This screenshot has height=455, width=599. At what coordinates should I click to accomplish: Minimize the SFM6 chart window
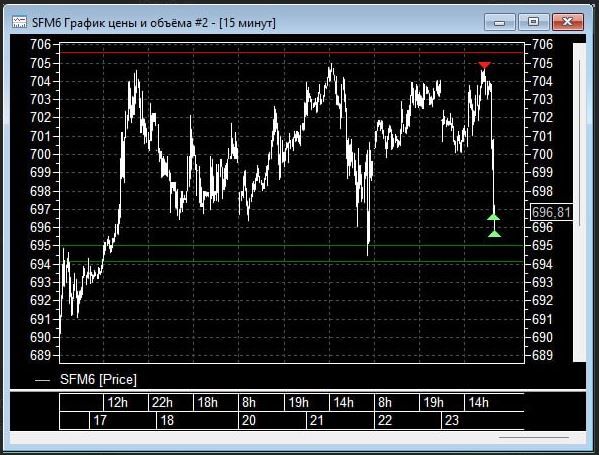[500, 22]
